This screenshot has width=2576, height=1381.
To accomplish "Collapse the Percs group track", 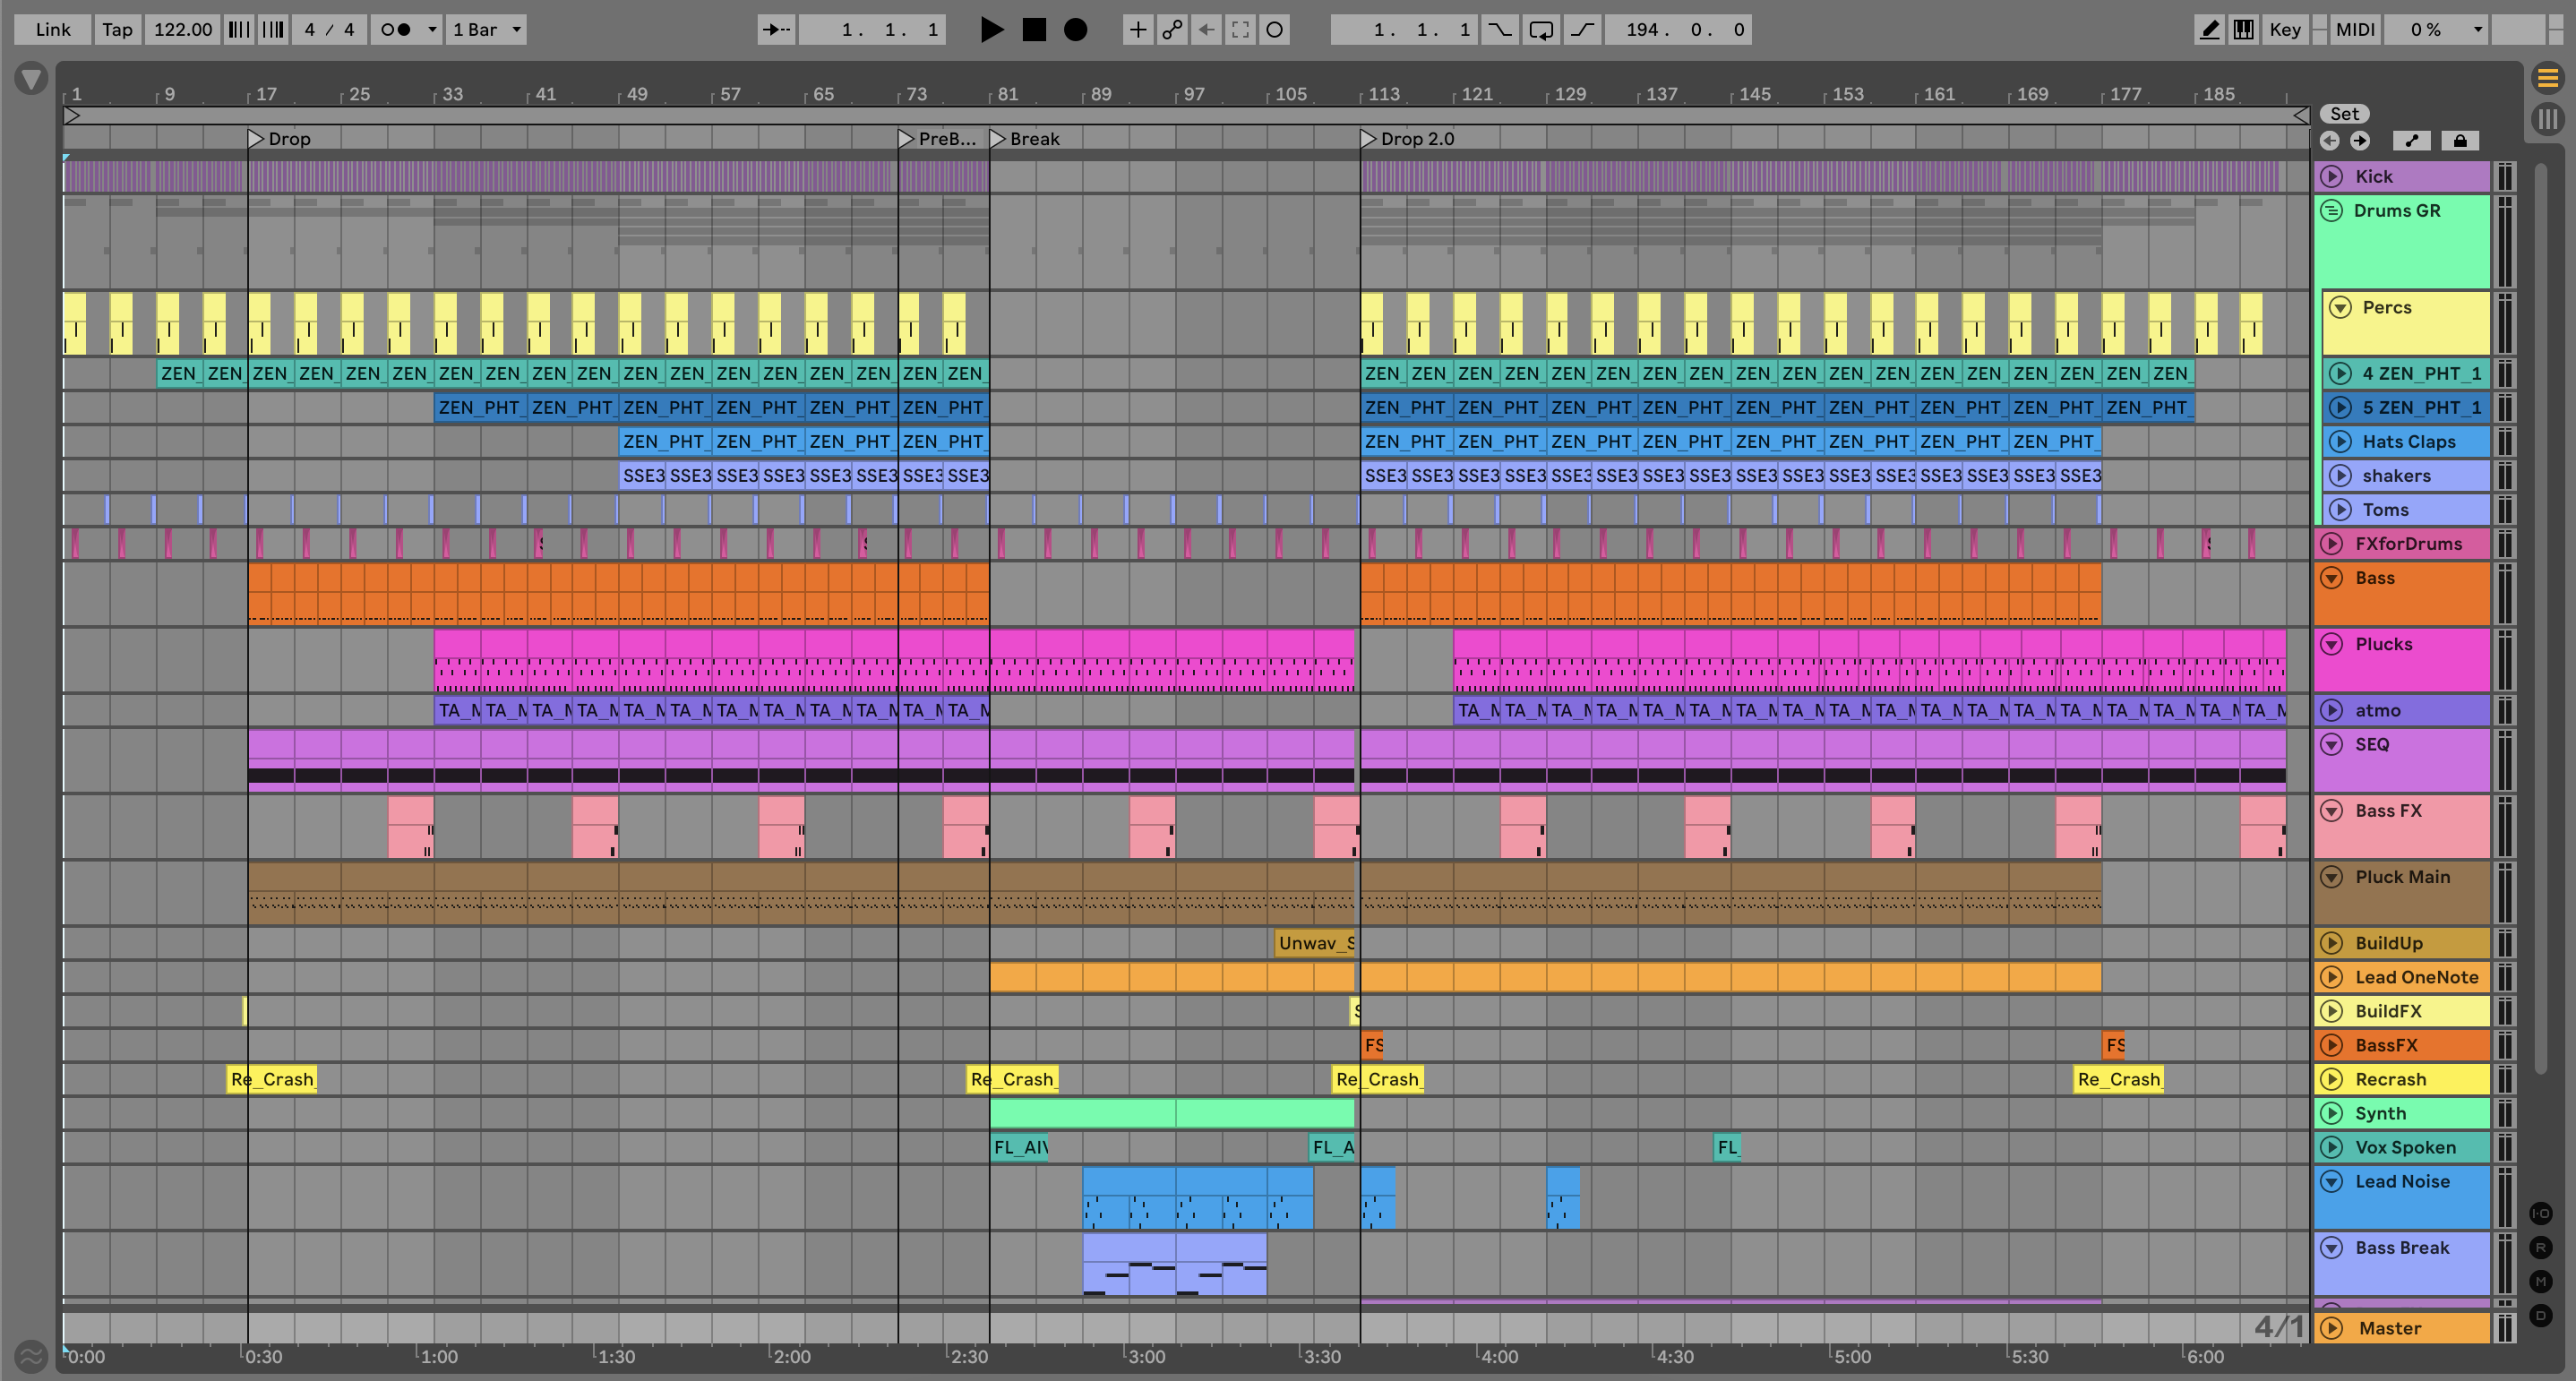I will [x=2340, y=308].
